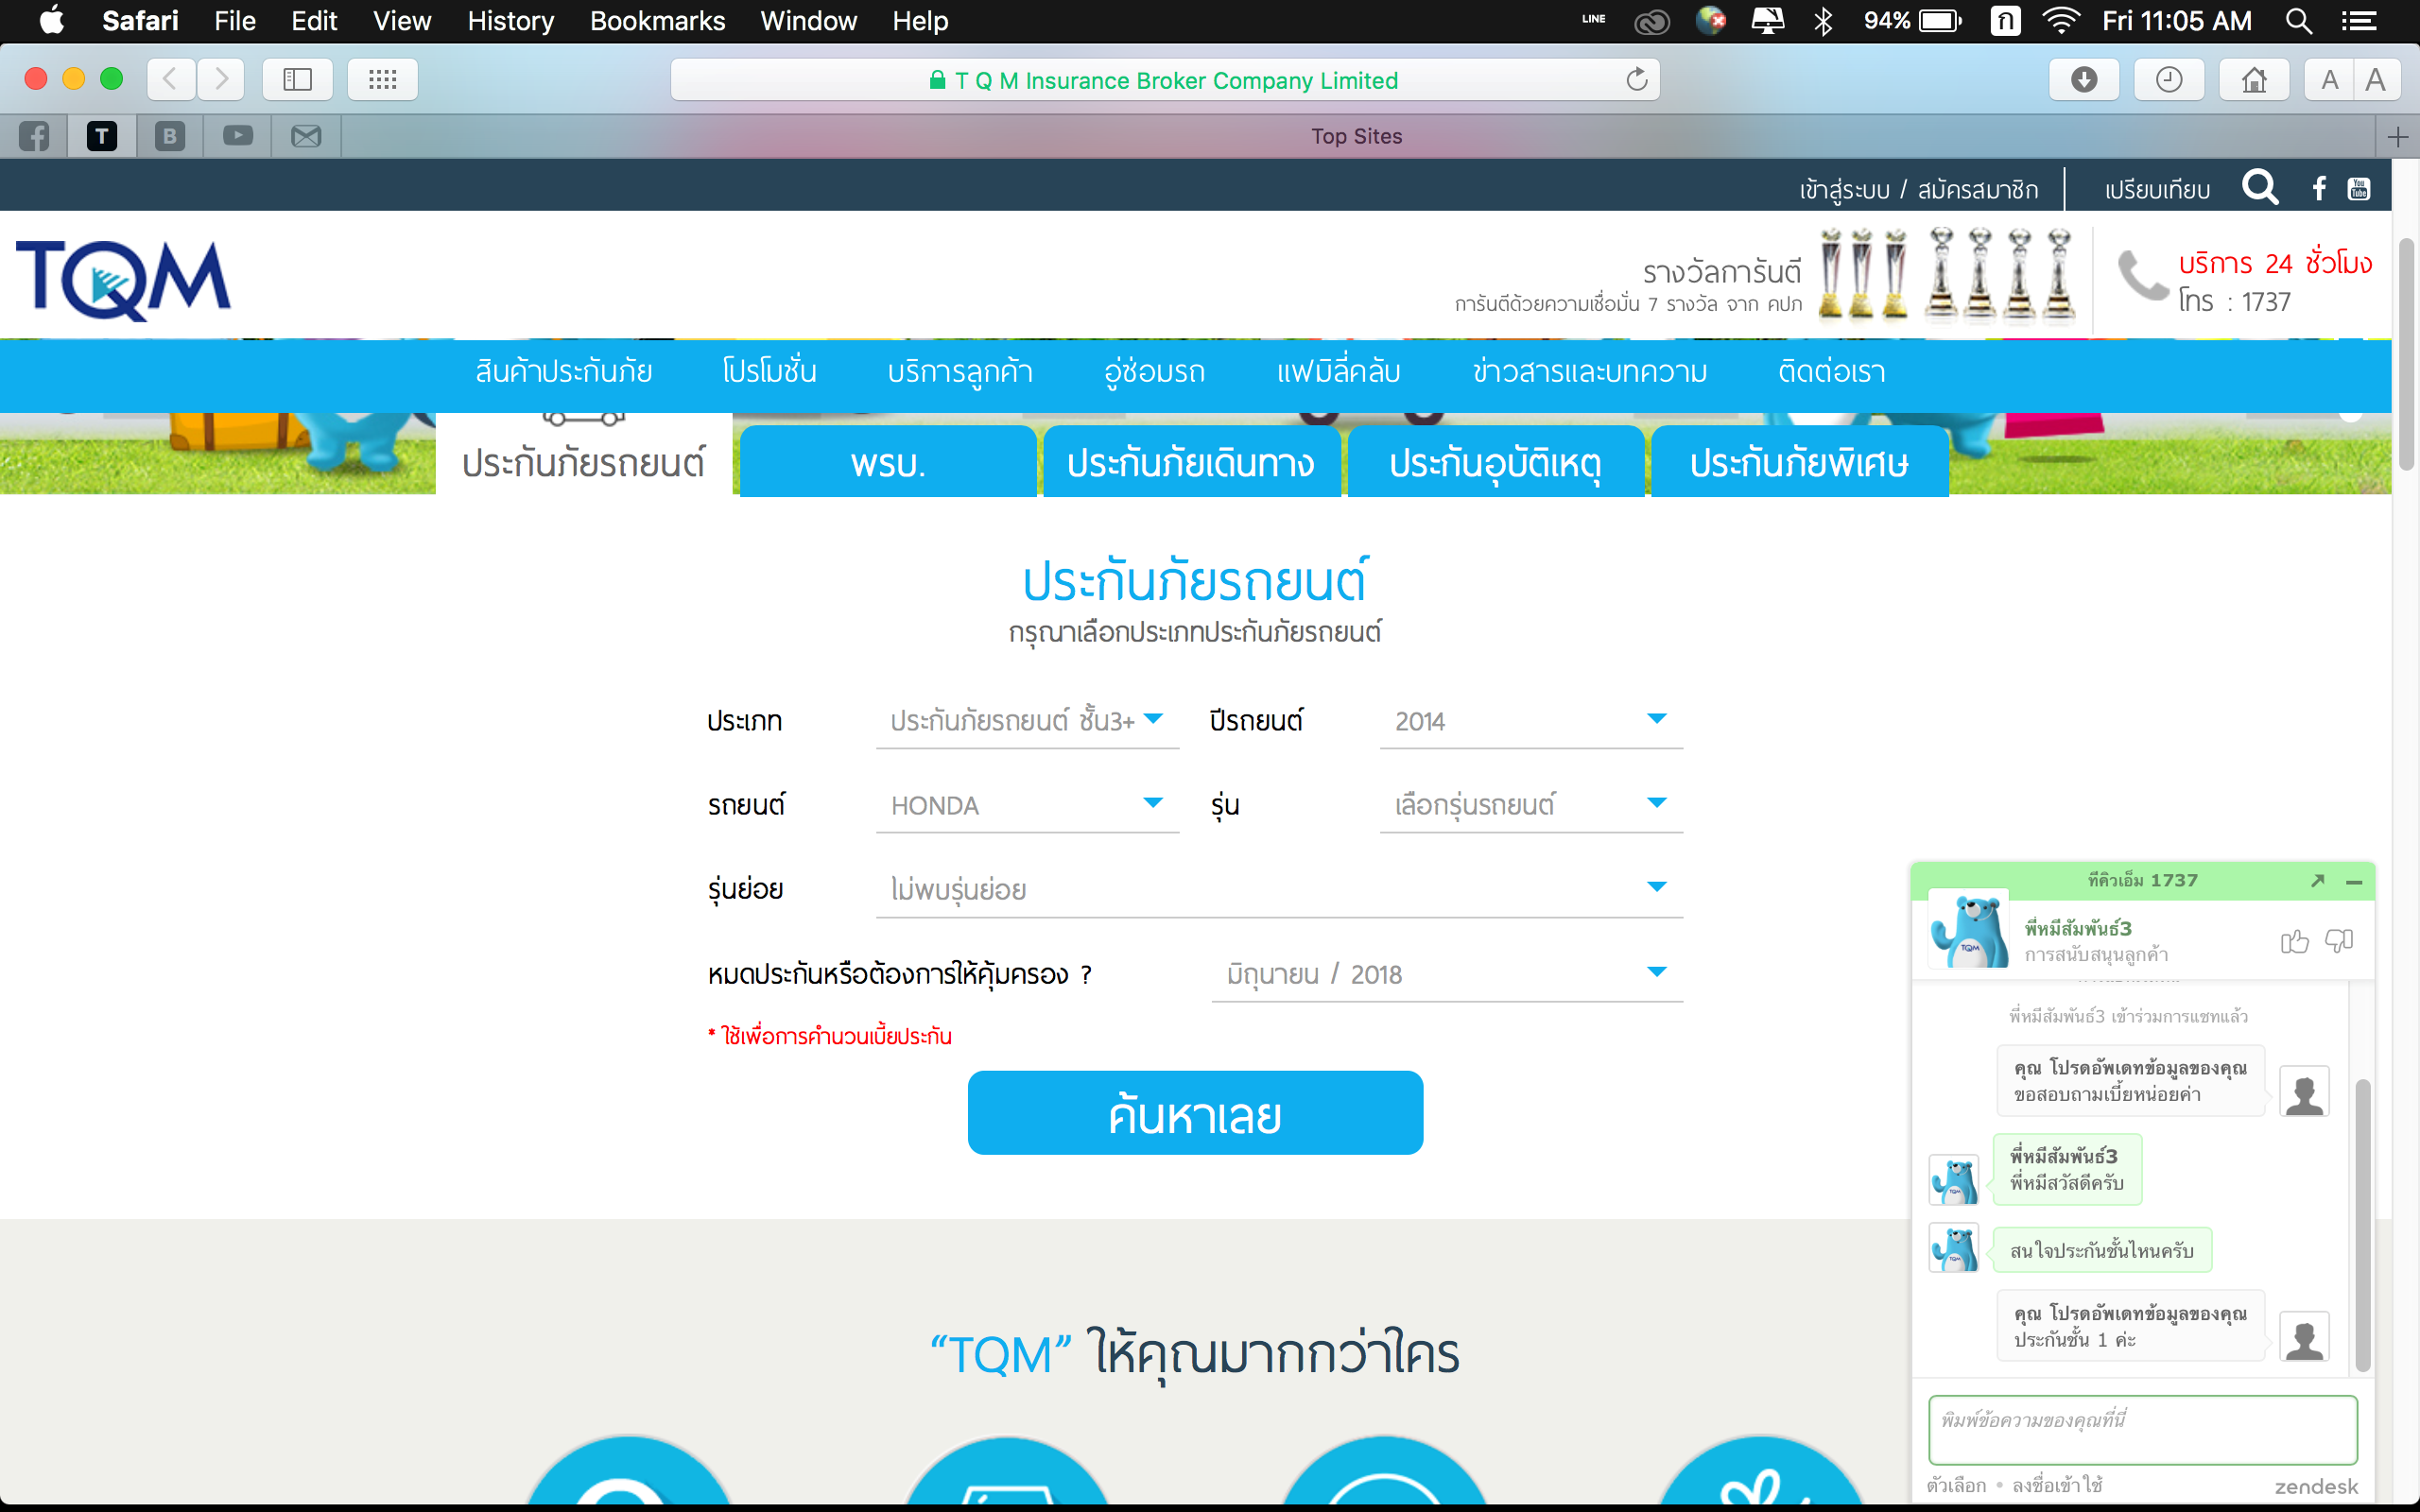Screen dimensions: 2420x1512
Task: Open ติดต่อเรา nav menu
Action: click(1832, 372)
